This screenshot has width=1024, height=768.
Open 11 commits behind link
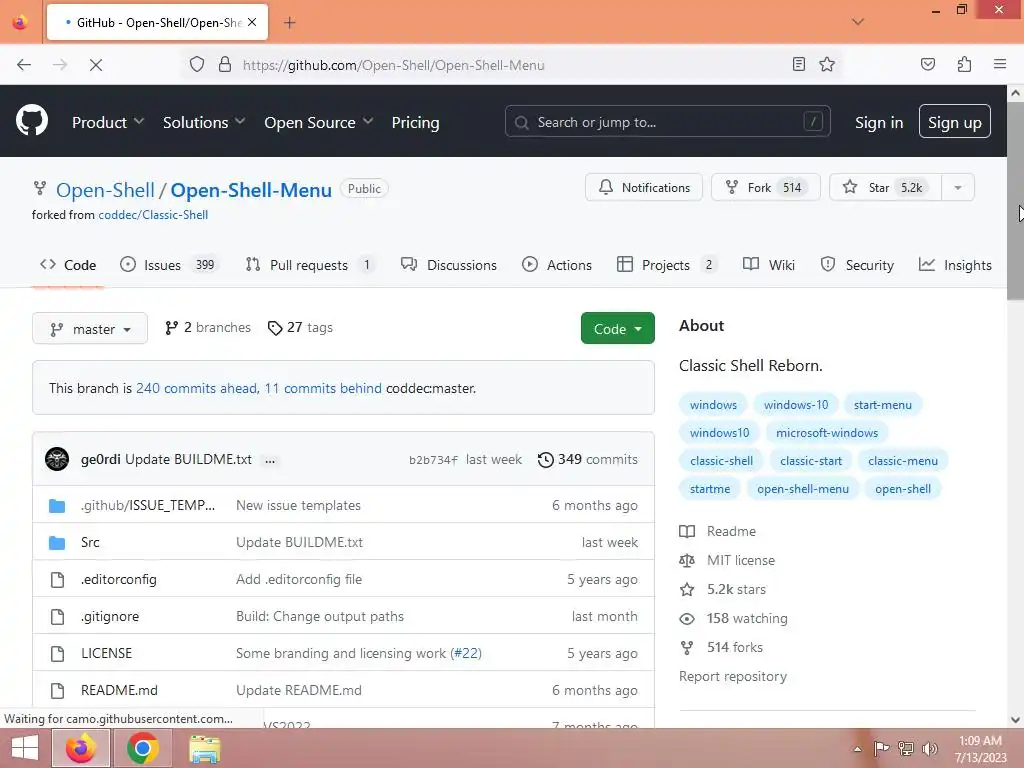pos(323,388)
